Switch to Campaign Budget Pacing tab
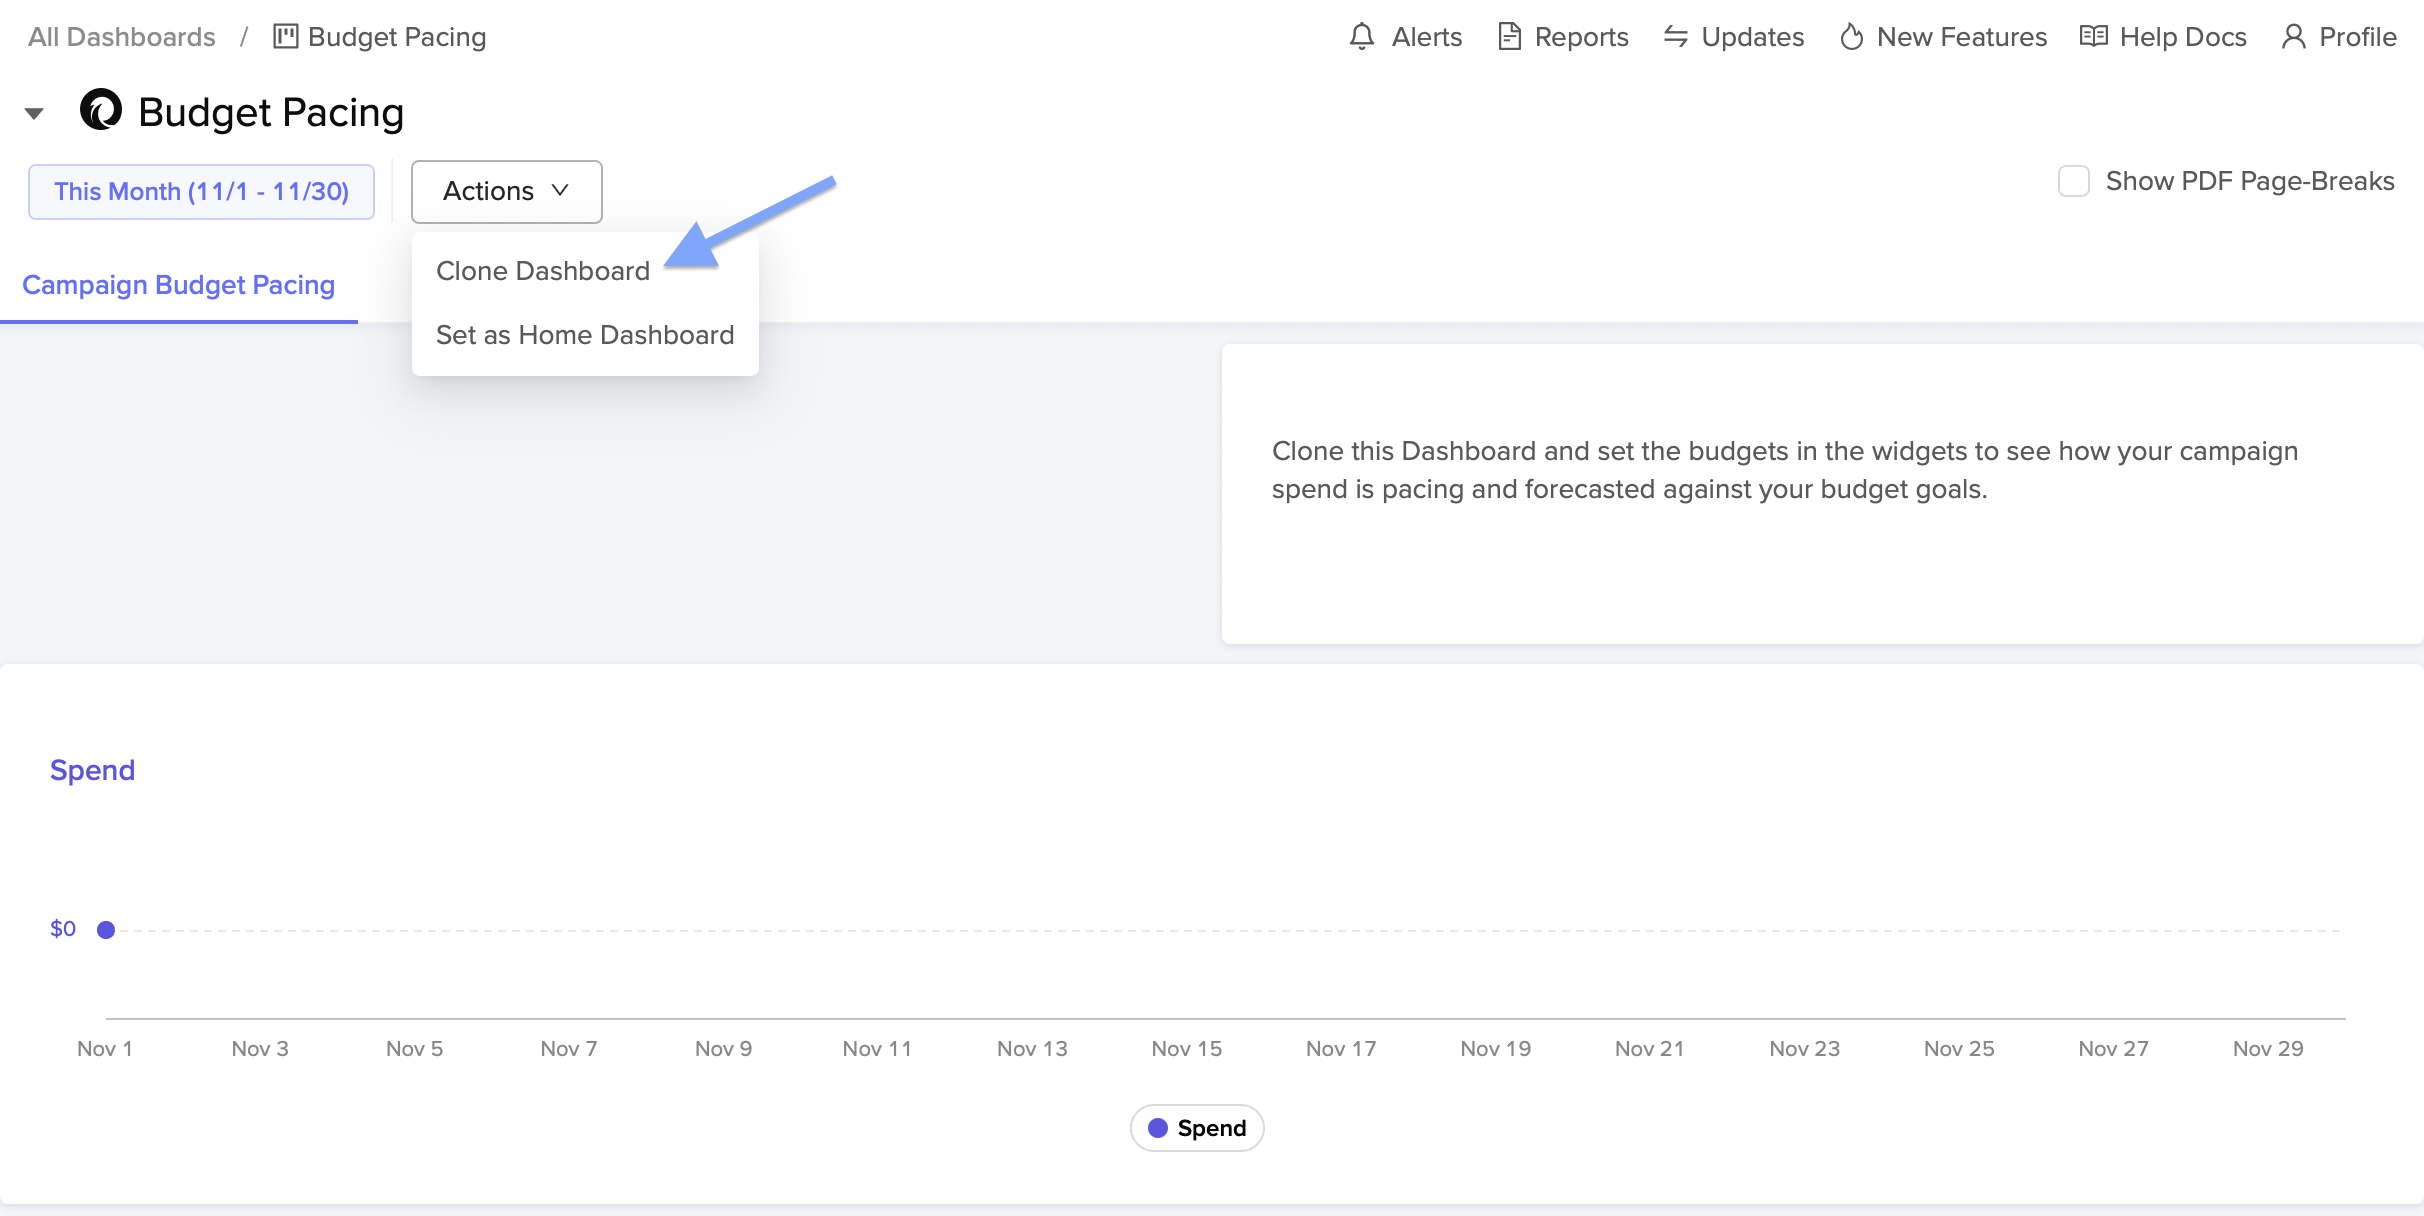2424x1216 pixels. pyautogui.click(x=178, y=285)
